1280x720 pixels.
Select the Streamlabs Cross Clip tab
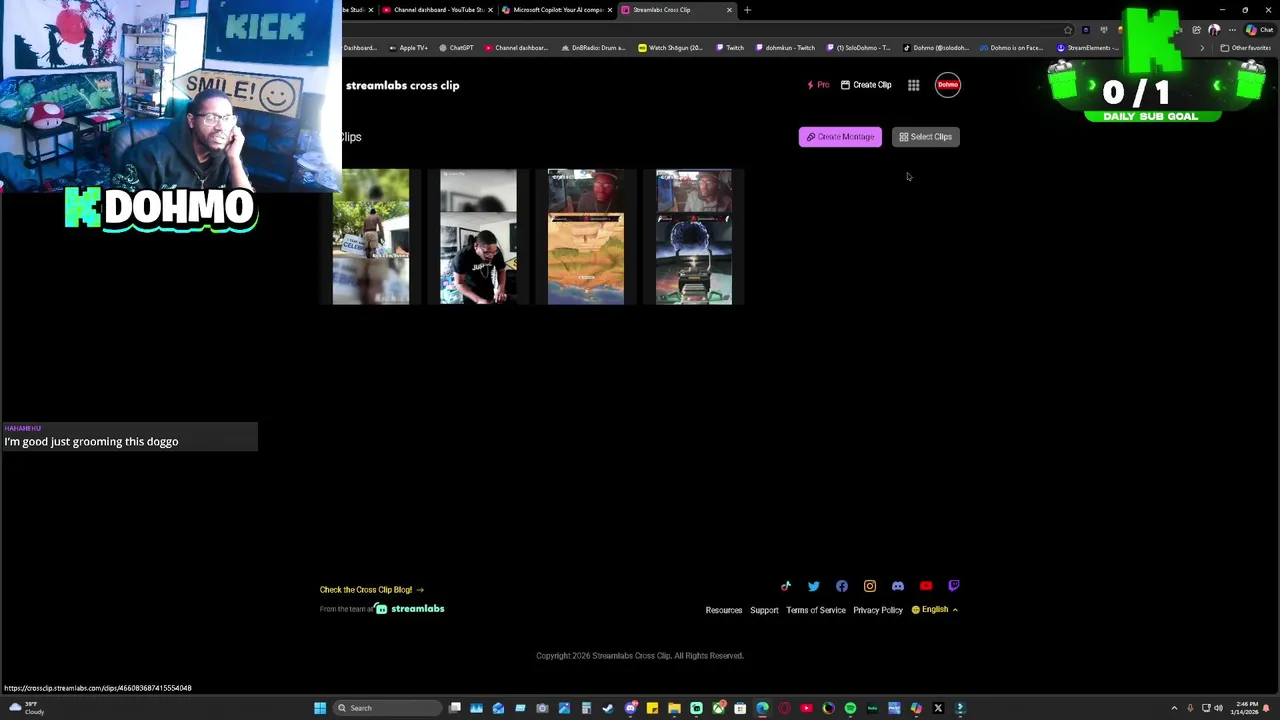(675, 10)
